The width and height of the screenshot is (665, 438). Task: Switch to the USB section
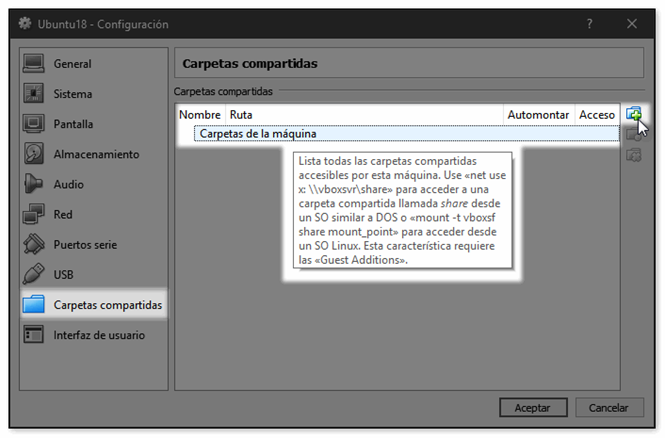(x=94, y=274)
